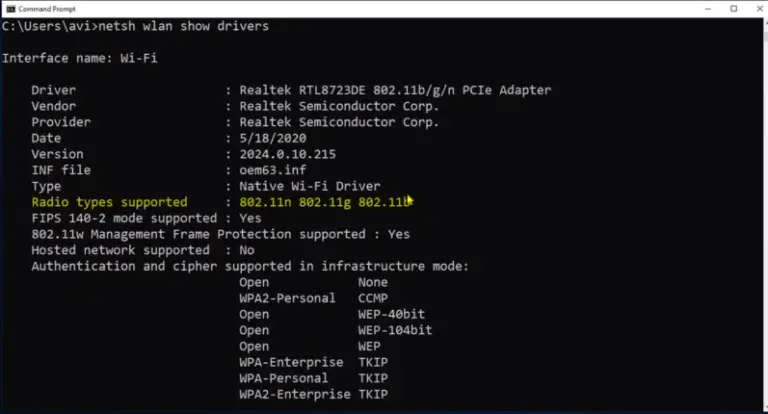Maximize the Command Prompt window
This screenshot has height=414, width=768.
point(733,8)
